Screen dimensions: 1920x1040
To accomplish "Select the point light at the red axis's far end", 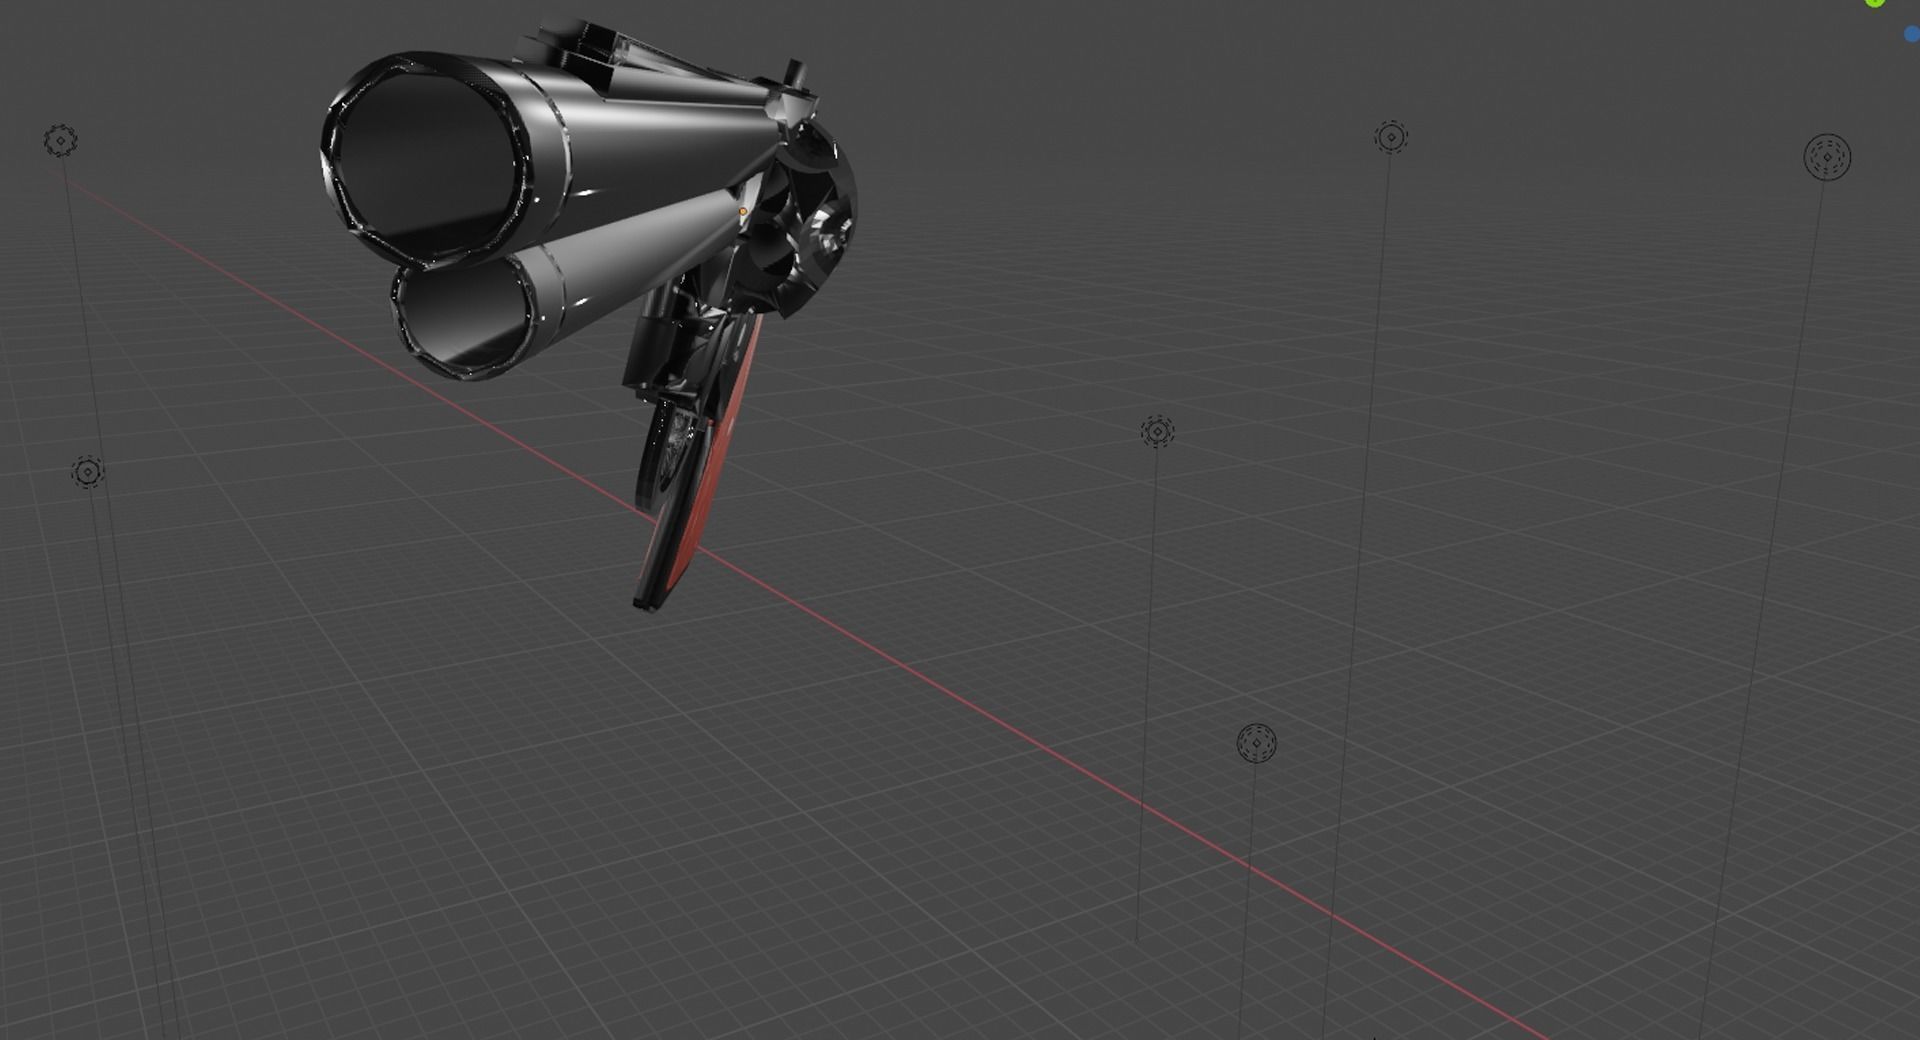I will [x=60, y=141].
